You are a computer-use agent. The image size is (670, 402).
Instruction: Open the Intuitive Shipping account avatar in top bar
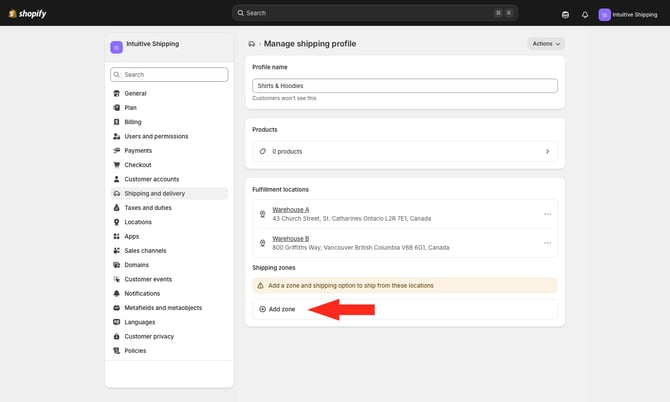coord(604,15)
